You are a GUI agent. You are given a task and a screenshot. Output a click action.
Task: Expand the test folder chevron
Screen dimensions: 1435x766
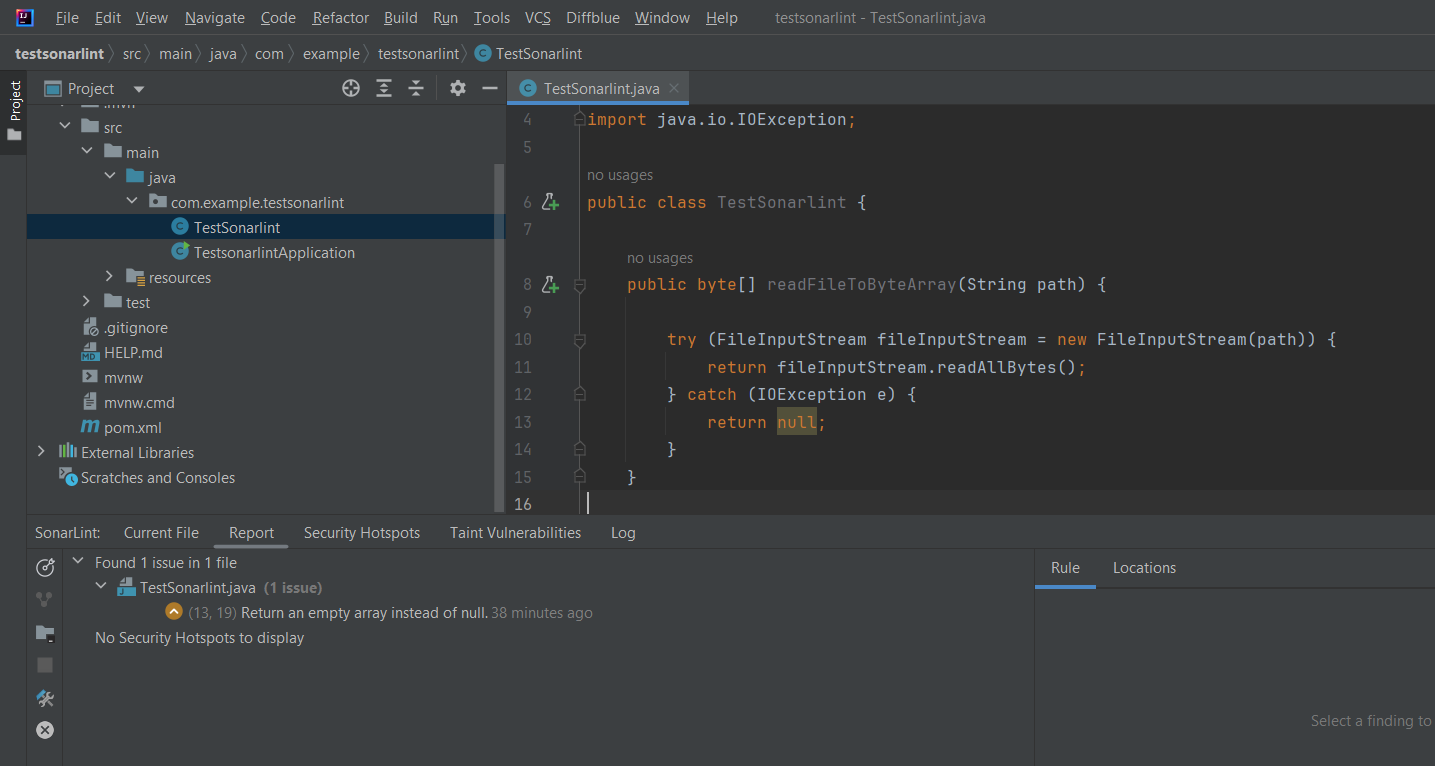click(x=88, y=302)
